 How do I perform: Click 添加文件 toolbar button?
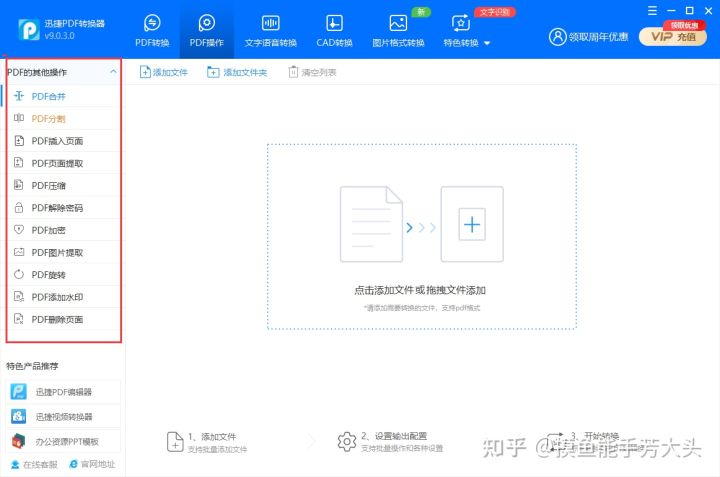pyautogui.click(x=164, y=72)
